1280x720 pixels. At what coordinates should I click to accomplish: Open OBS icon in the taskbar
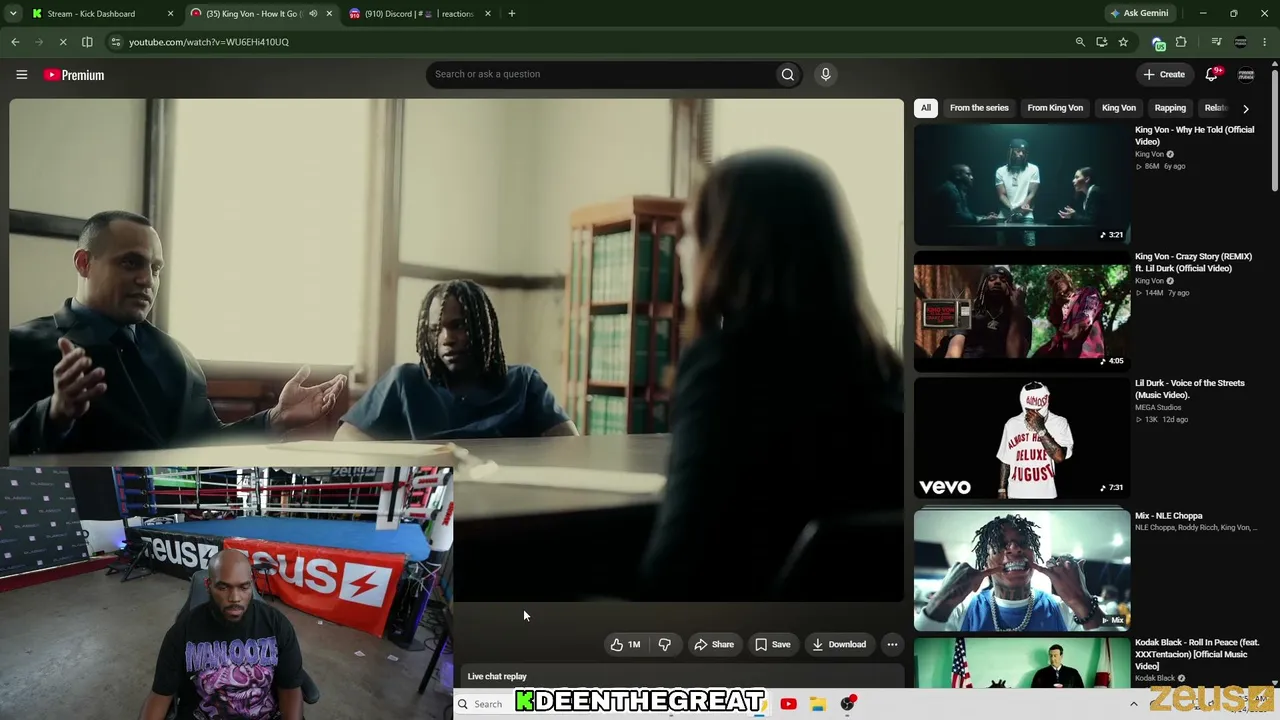(848, 704)
